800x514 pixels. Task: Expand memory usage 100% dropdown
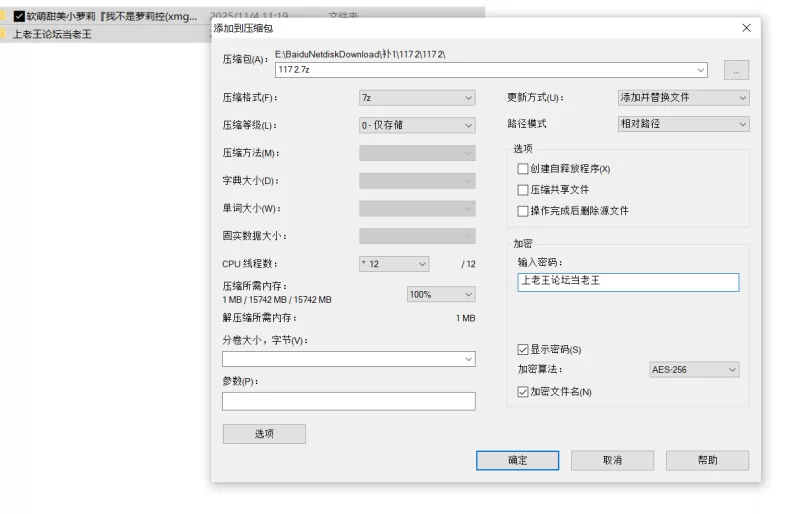[x=441, y=295]
